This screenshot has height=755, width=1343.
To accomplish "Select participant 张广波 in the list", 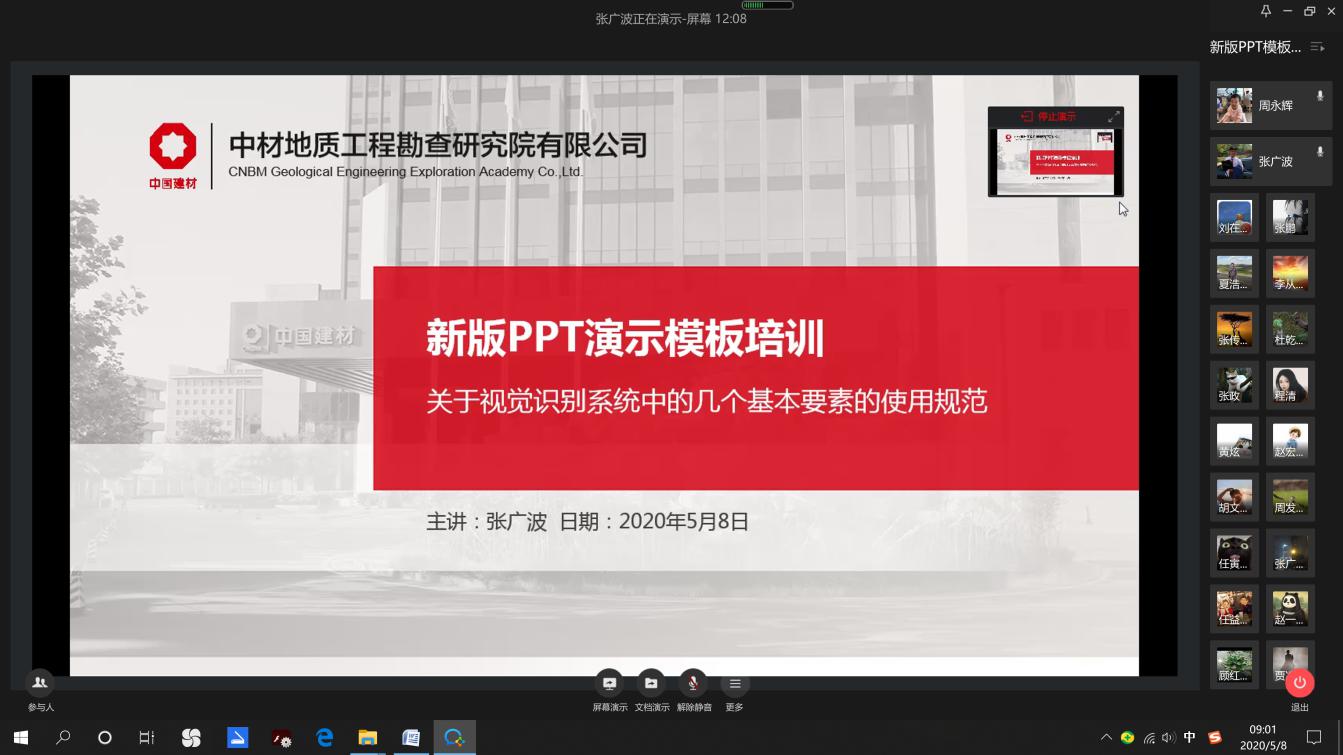I will [x=1270, y=161].
